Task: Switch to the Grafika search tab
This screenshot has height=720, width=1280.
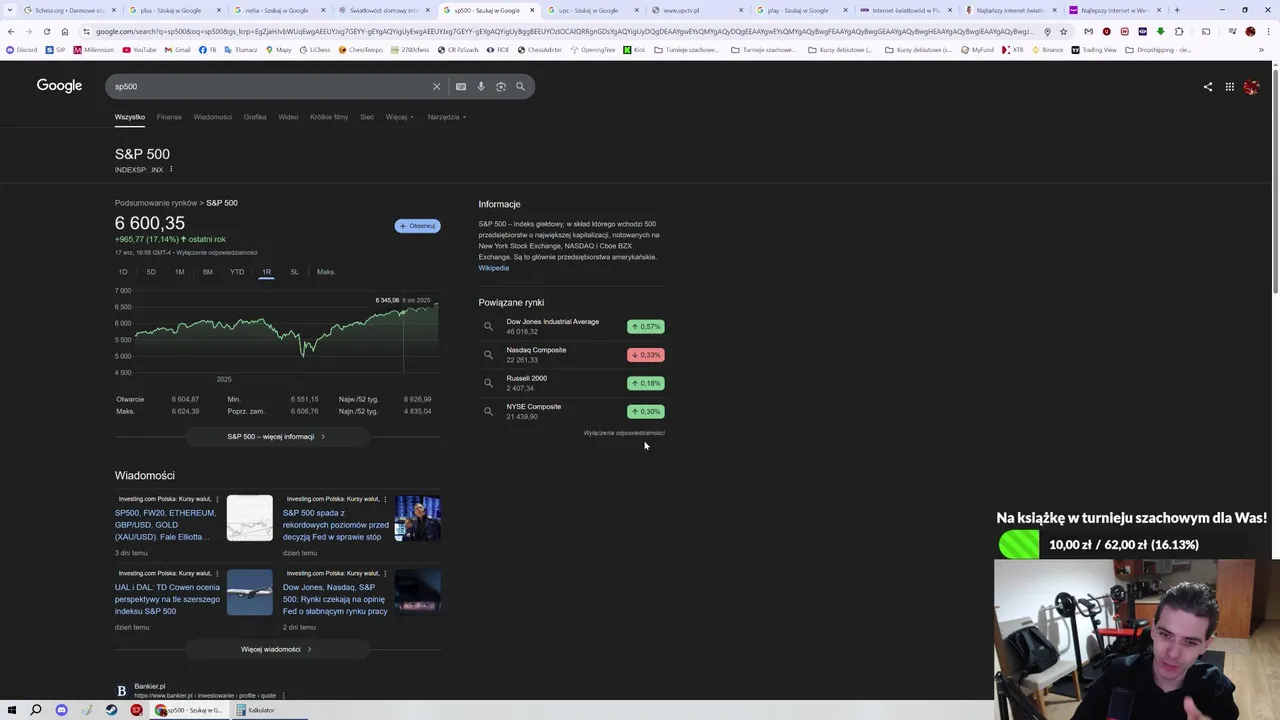Action: click(x=255, y=117)
